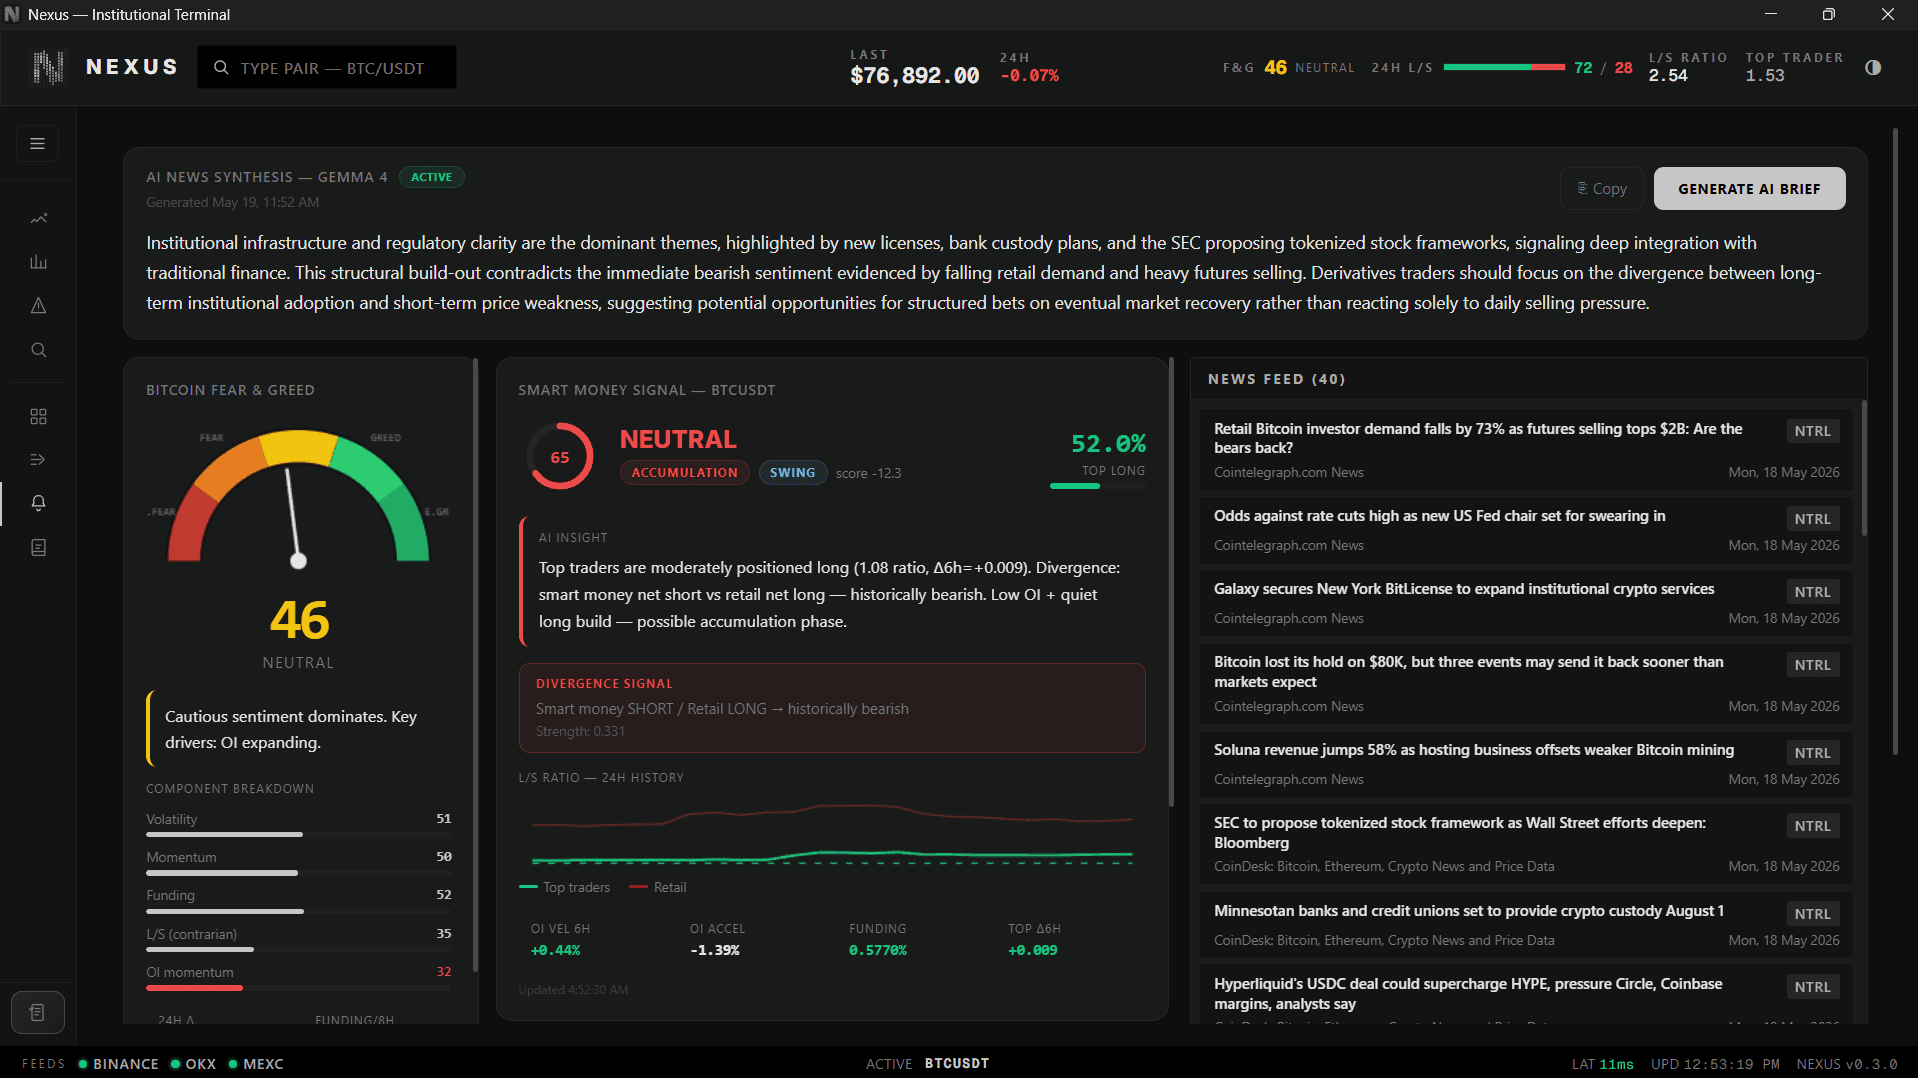
Task: Focus the Type Pair search field
Action: tap(327, 67)
